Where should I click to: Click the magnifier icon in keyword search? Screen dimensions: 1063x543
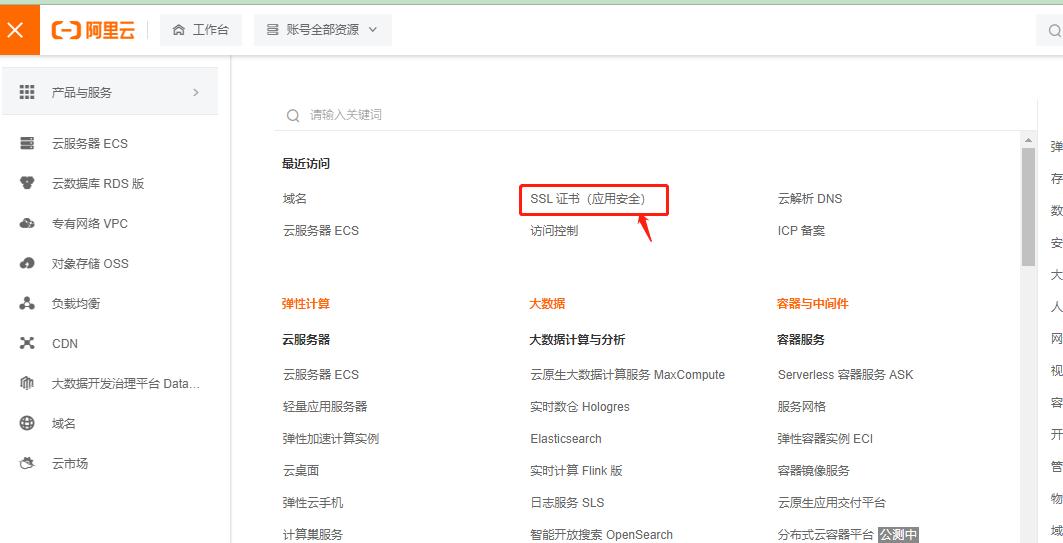(x=293, y=116)
